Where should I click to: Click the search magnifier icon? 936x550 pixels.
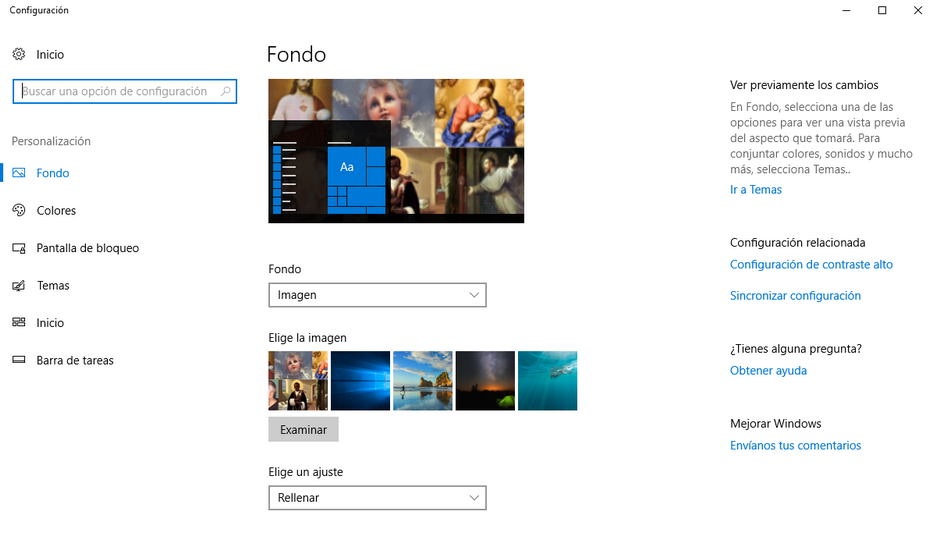(x=226, y=92)
